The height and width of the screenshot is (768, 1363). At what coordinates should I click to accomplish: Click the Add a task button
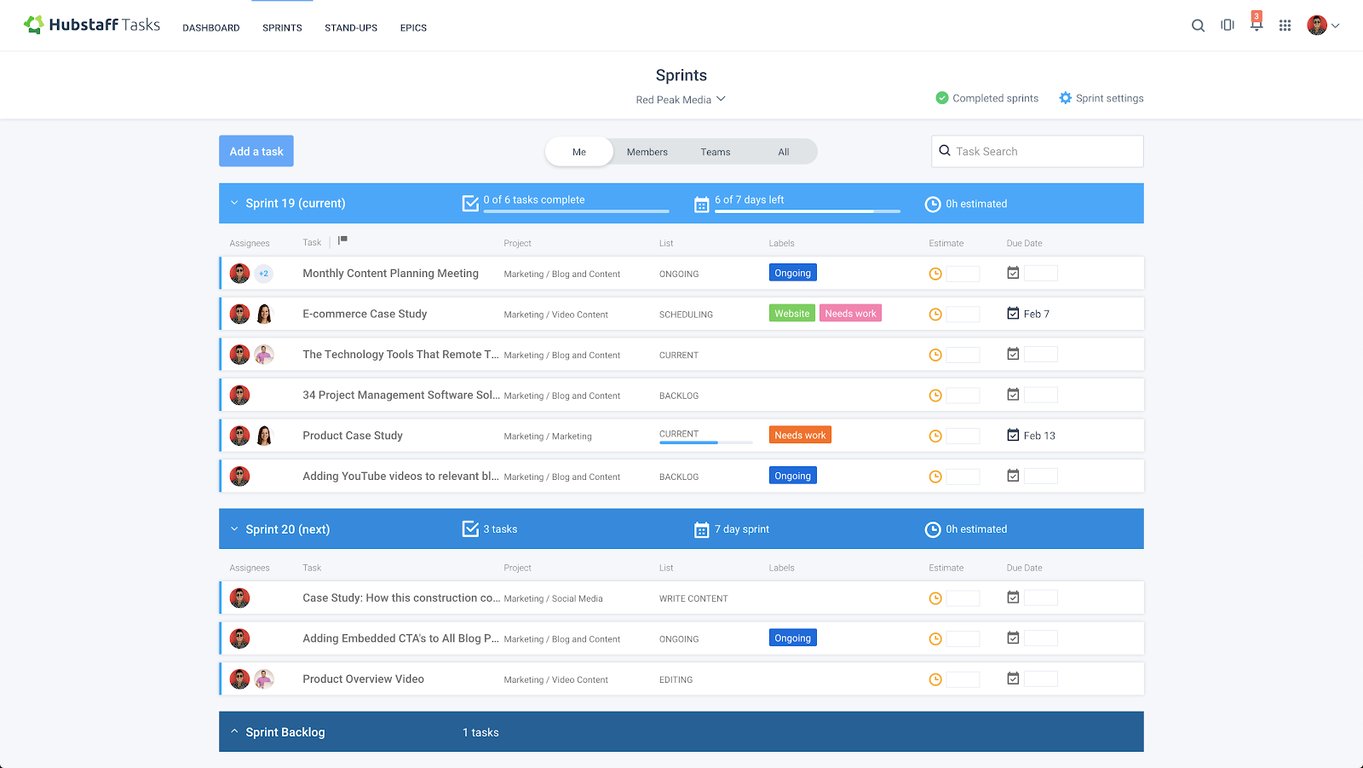pyautogui.click(x=256, y=151)
